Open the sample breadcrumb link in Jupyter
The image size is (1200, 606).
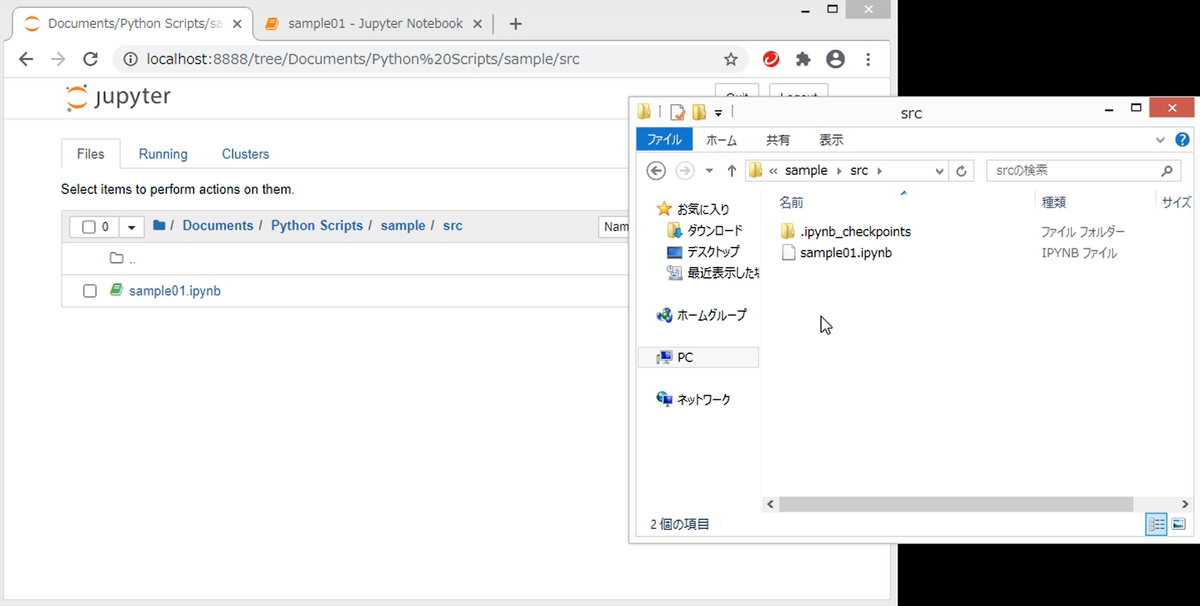click(403, 226)
